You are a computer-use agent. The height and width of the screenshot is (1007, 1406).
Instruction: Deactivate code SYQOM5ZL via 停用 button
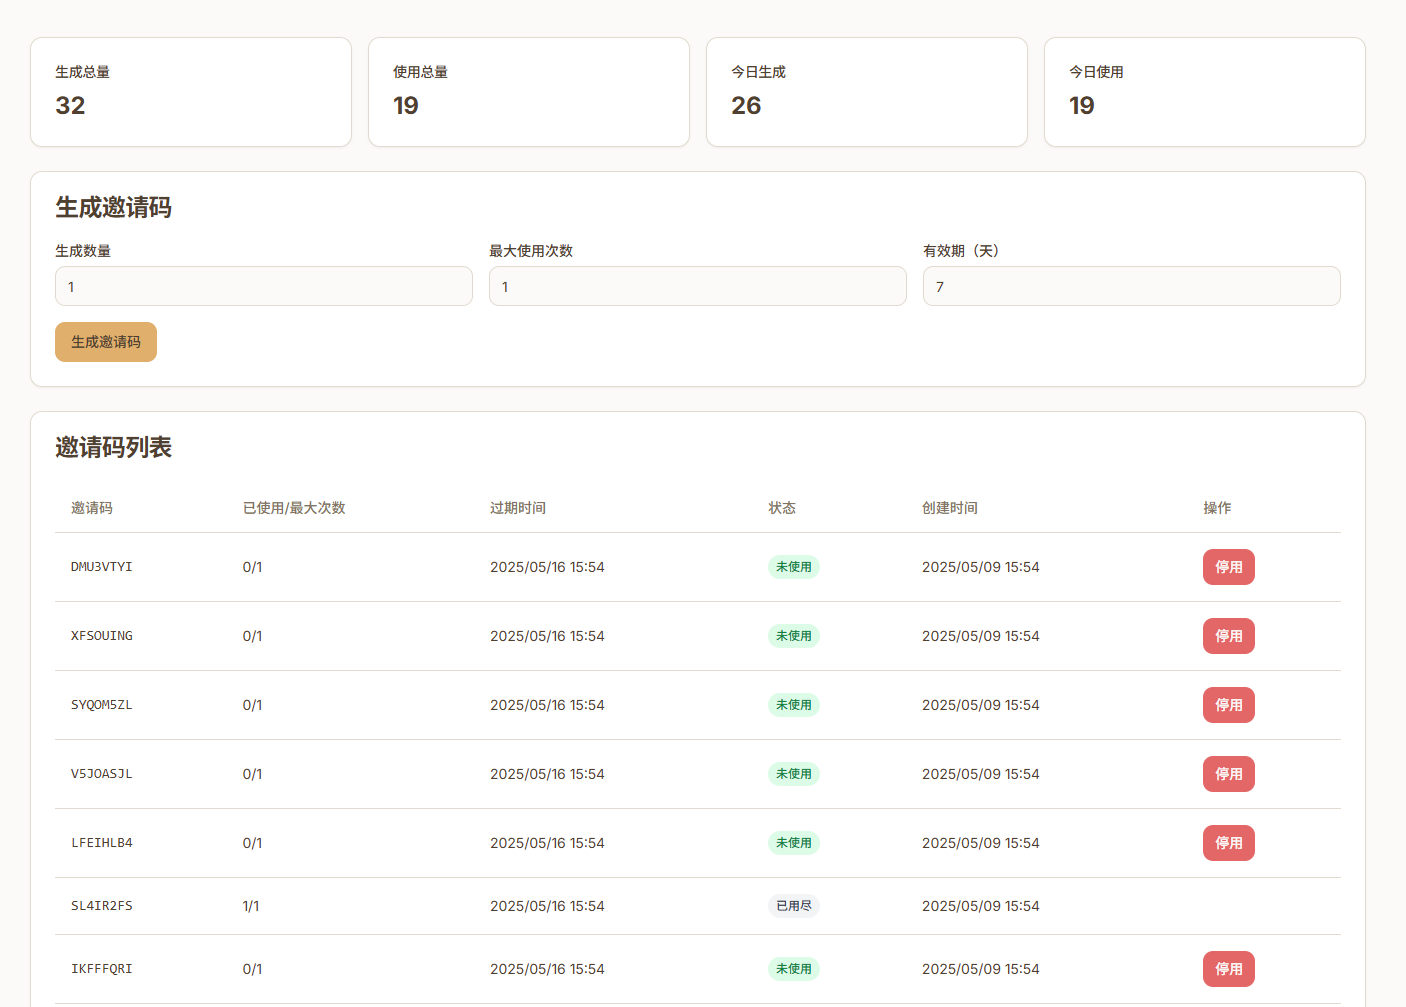pos(1228,705)
